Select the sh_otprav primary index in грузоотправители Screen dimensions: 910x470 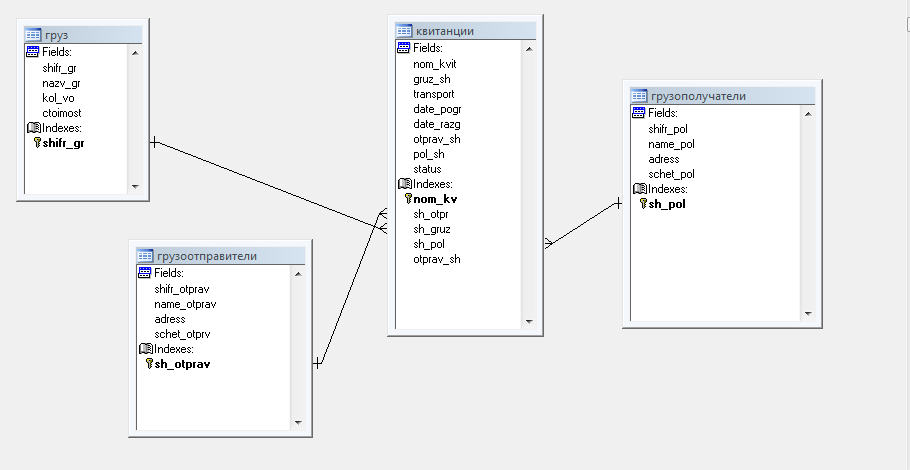click(182, 364)
